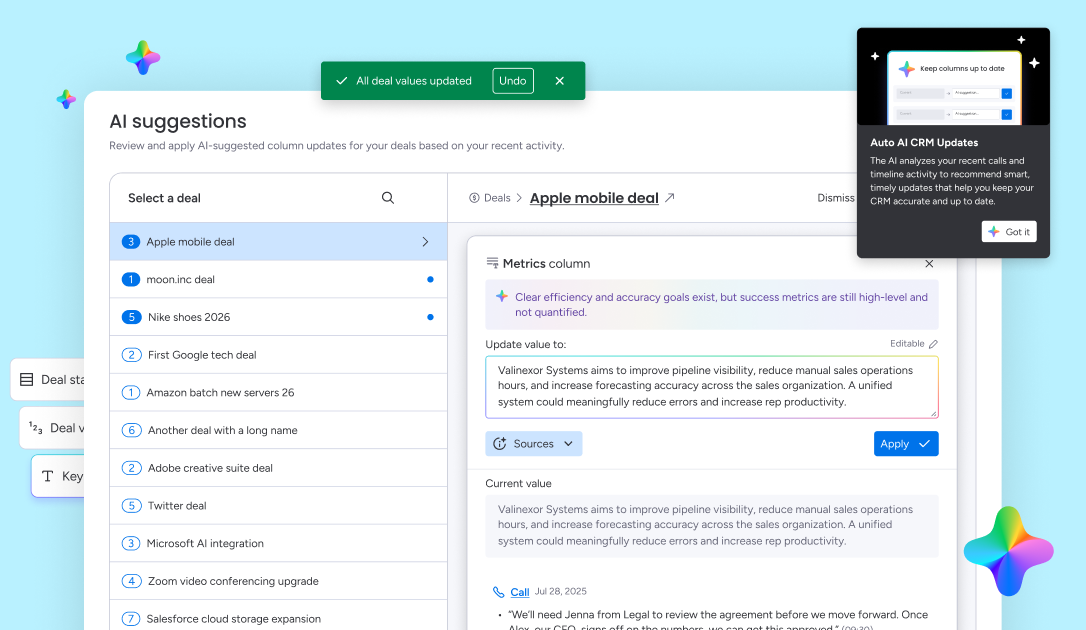Open Apple mobile deal in new view arrow

(670, 197)
